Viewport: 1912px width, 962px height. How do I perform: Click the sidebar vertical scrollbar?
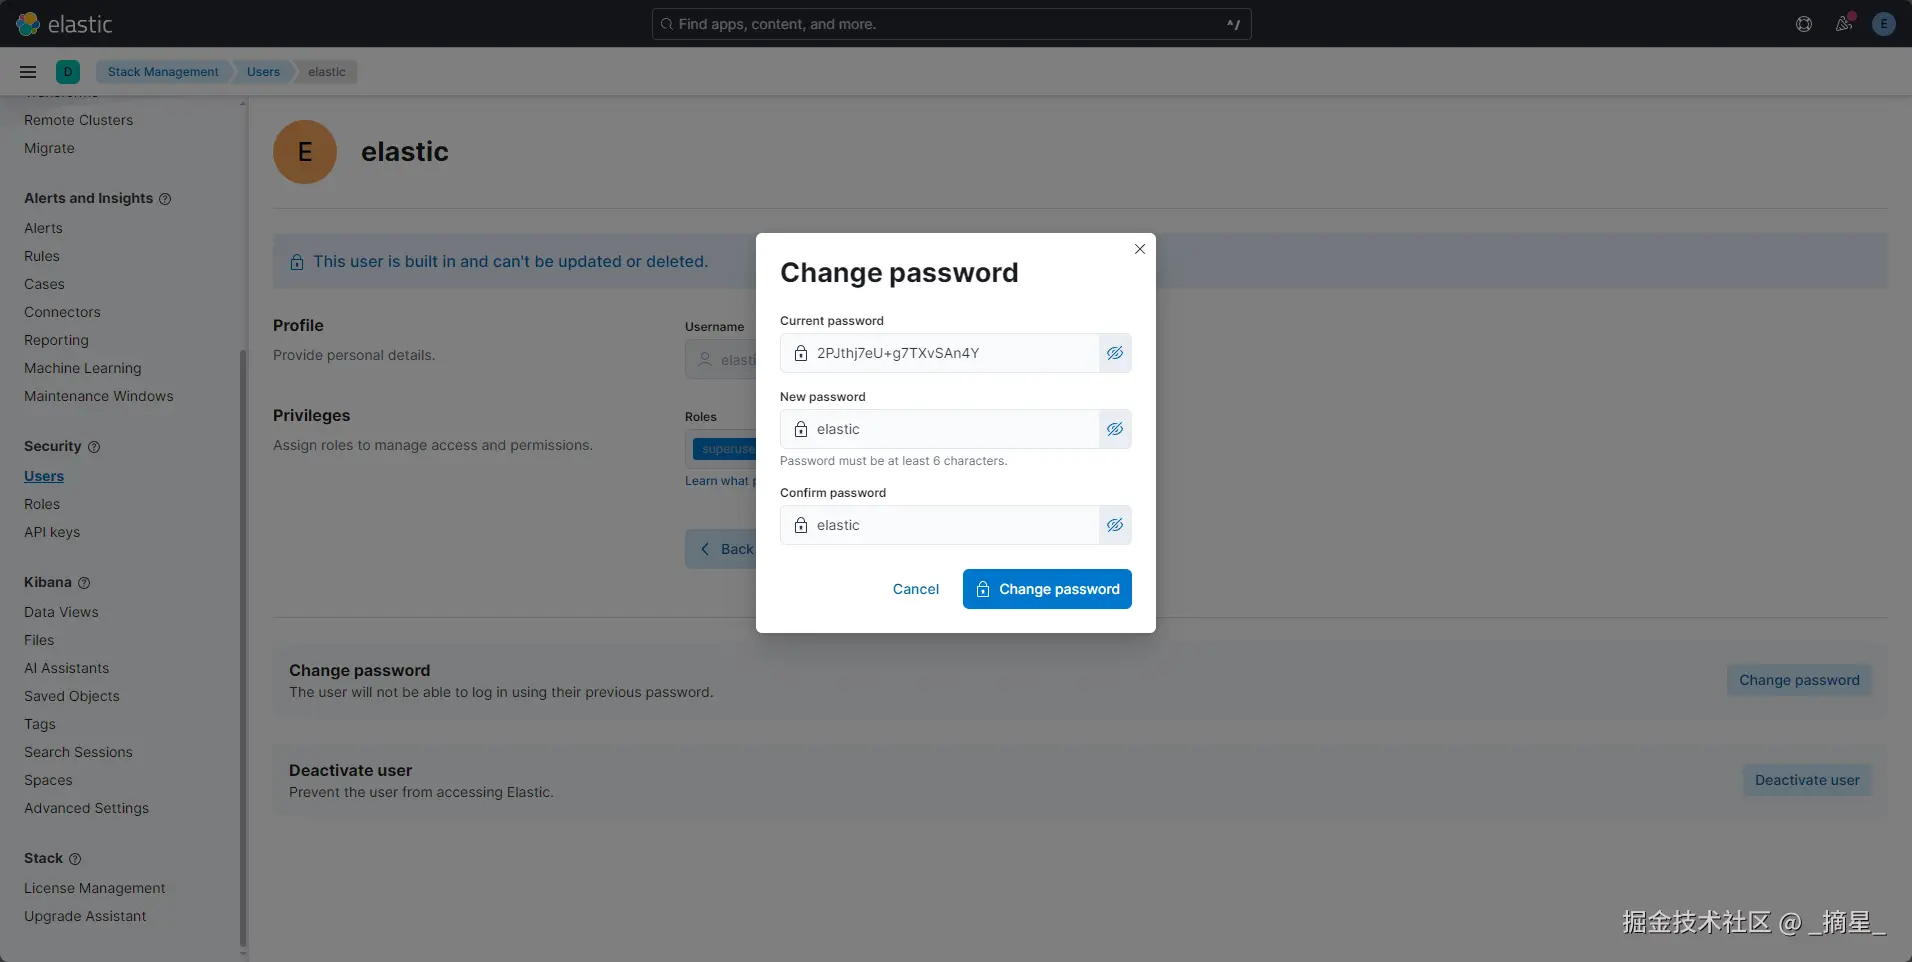(243, 648)
